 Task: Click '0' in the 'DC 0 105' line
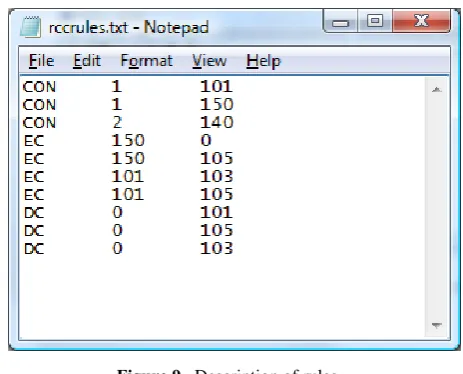pos(117,231)
